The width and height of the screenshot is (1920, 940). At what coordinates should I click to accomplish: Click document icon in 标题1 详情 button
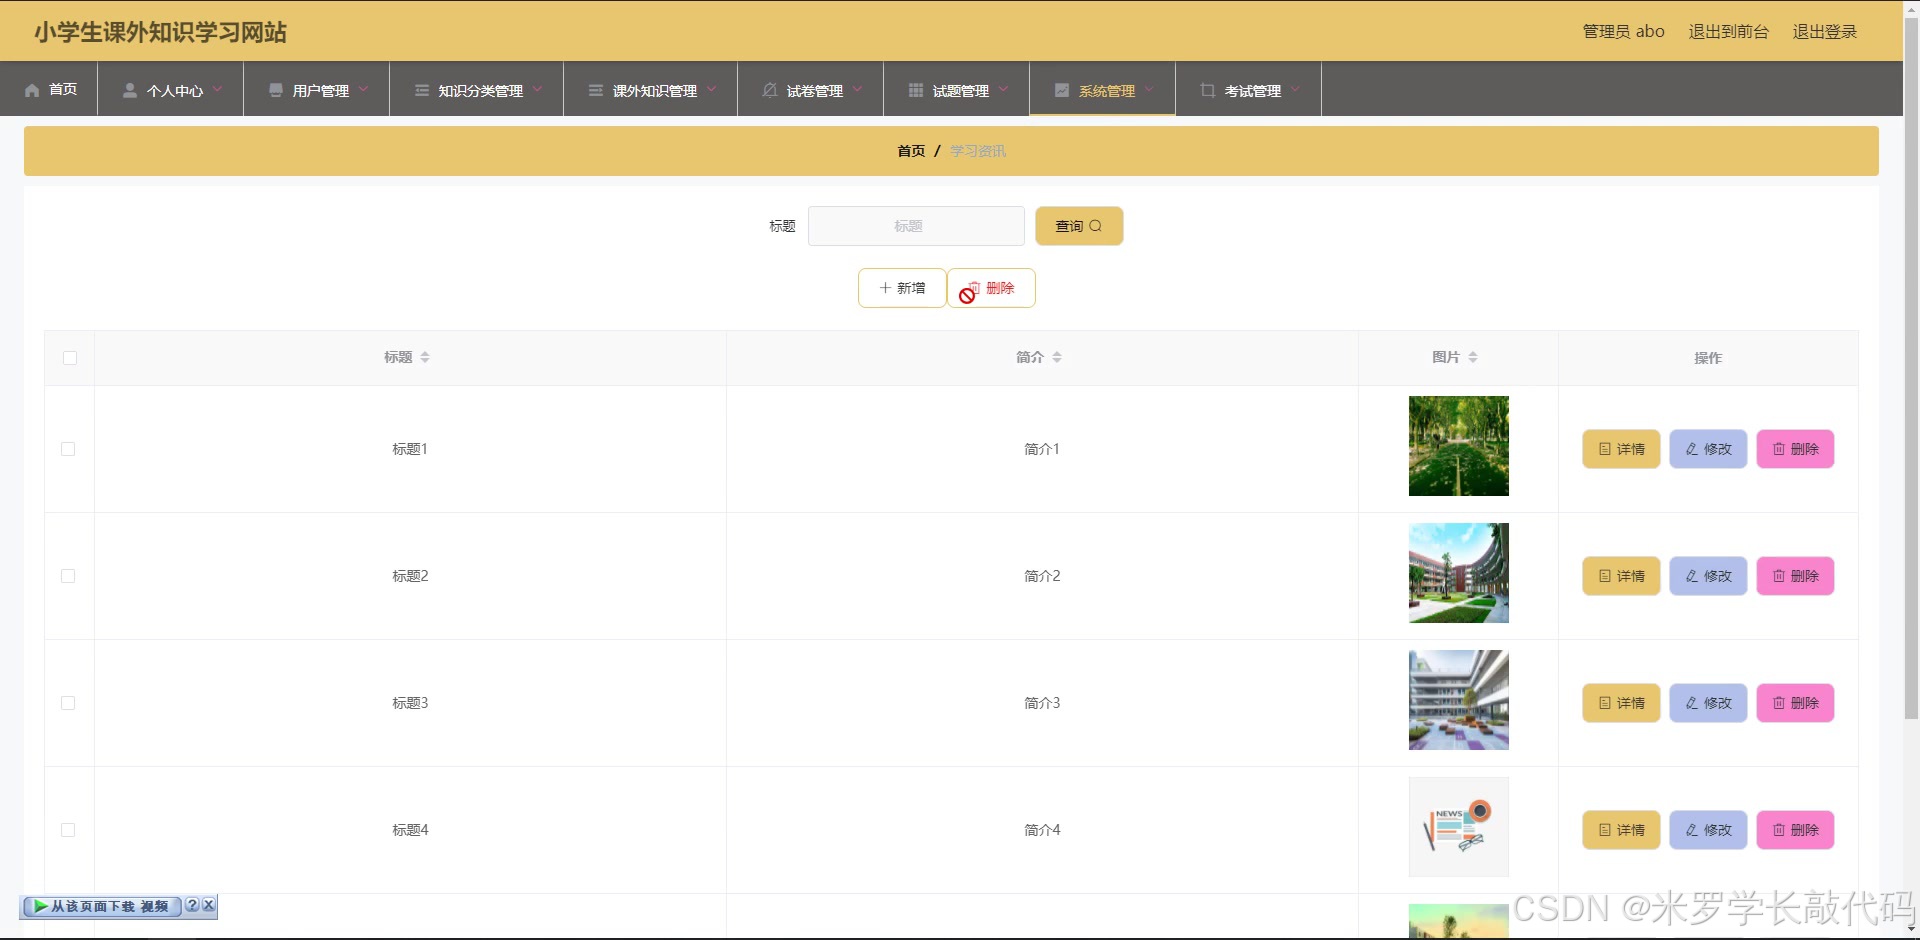1605,449
